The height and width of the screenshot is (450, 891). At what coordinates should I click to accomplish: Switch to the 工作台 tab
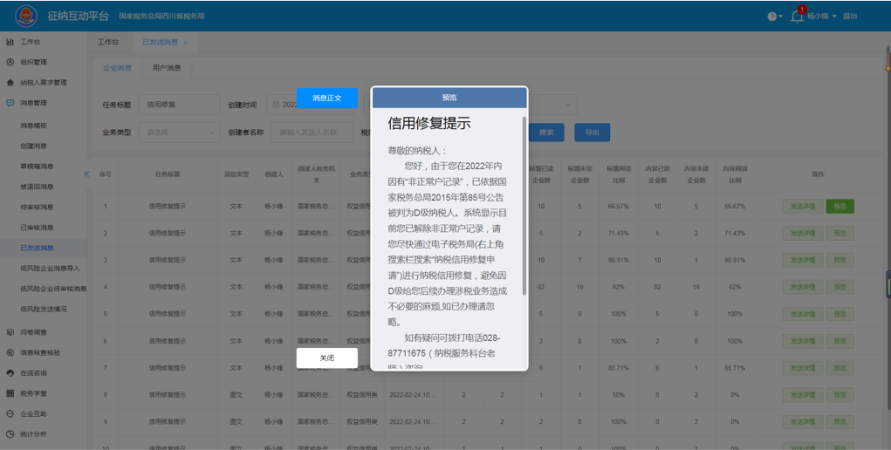108,42
